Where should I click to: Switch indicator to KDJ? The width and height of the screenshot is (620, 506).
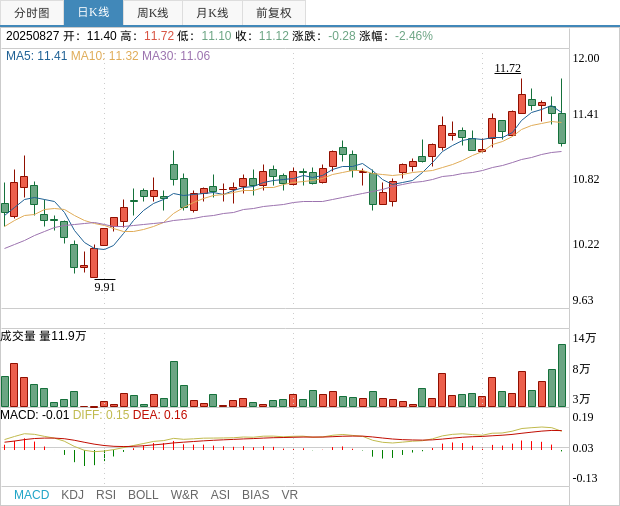[x=72, y=495]
